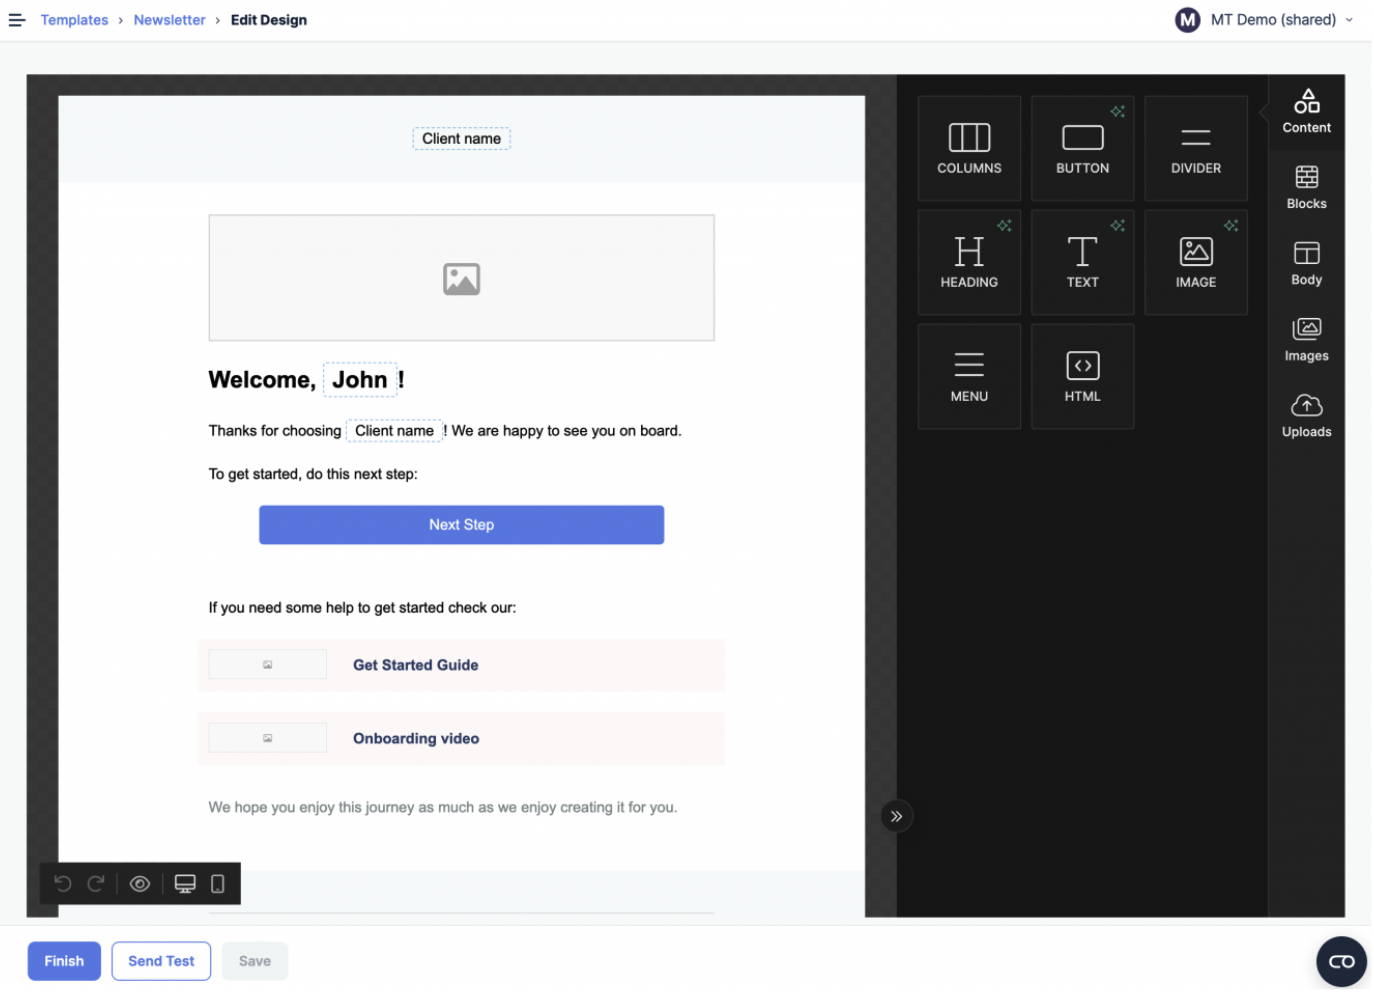Open the Blocks tab
The image size is (1374, 1002).
(1305, 187)
